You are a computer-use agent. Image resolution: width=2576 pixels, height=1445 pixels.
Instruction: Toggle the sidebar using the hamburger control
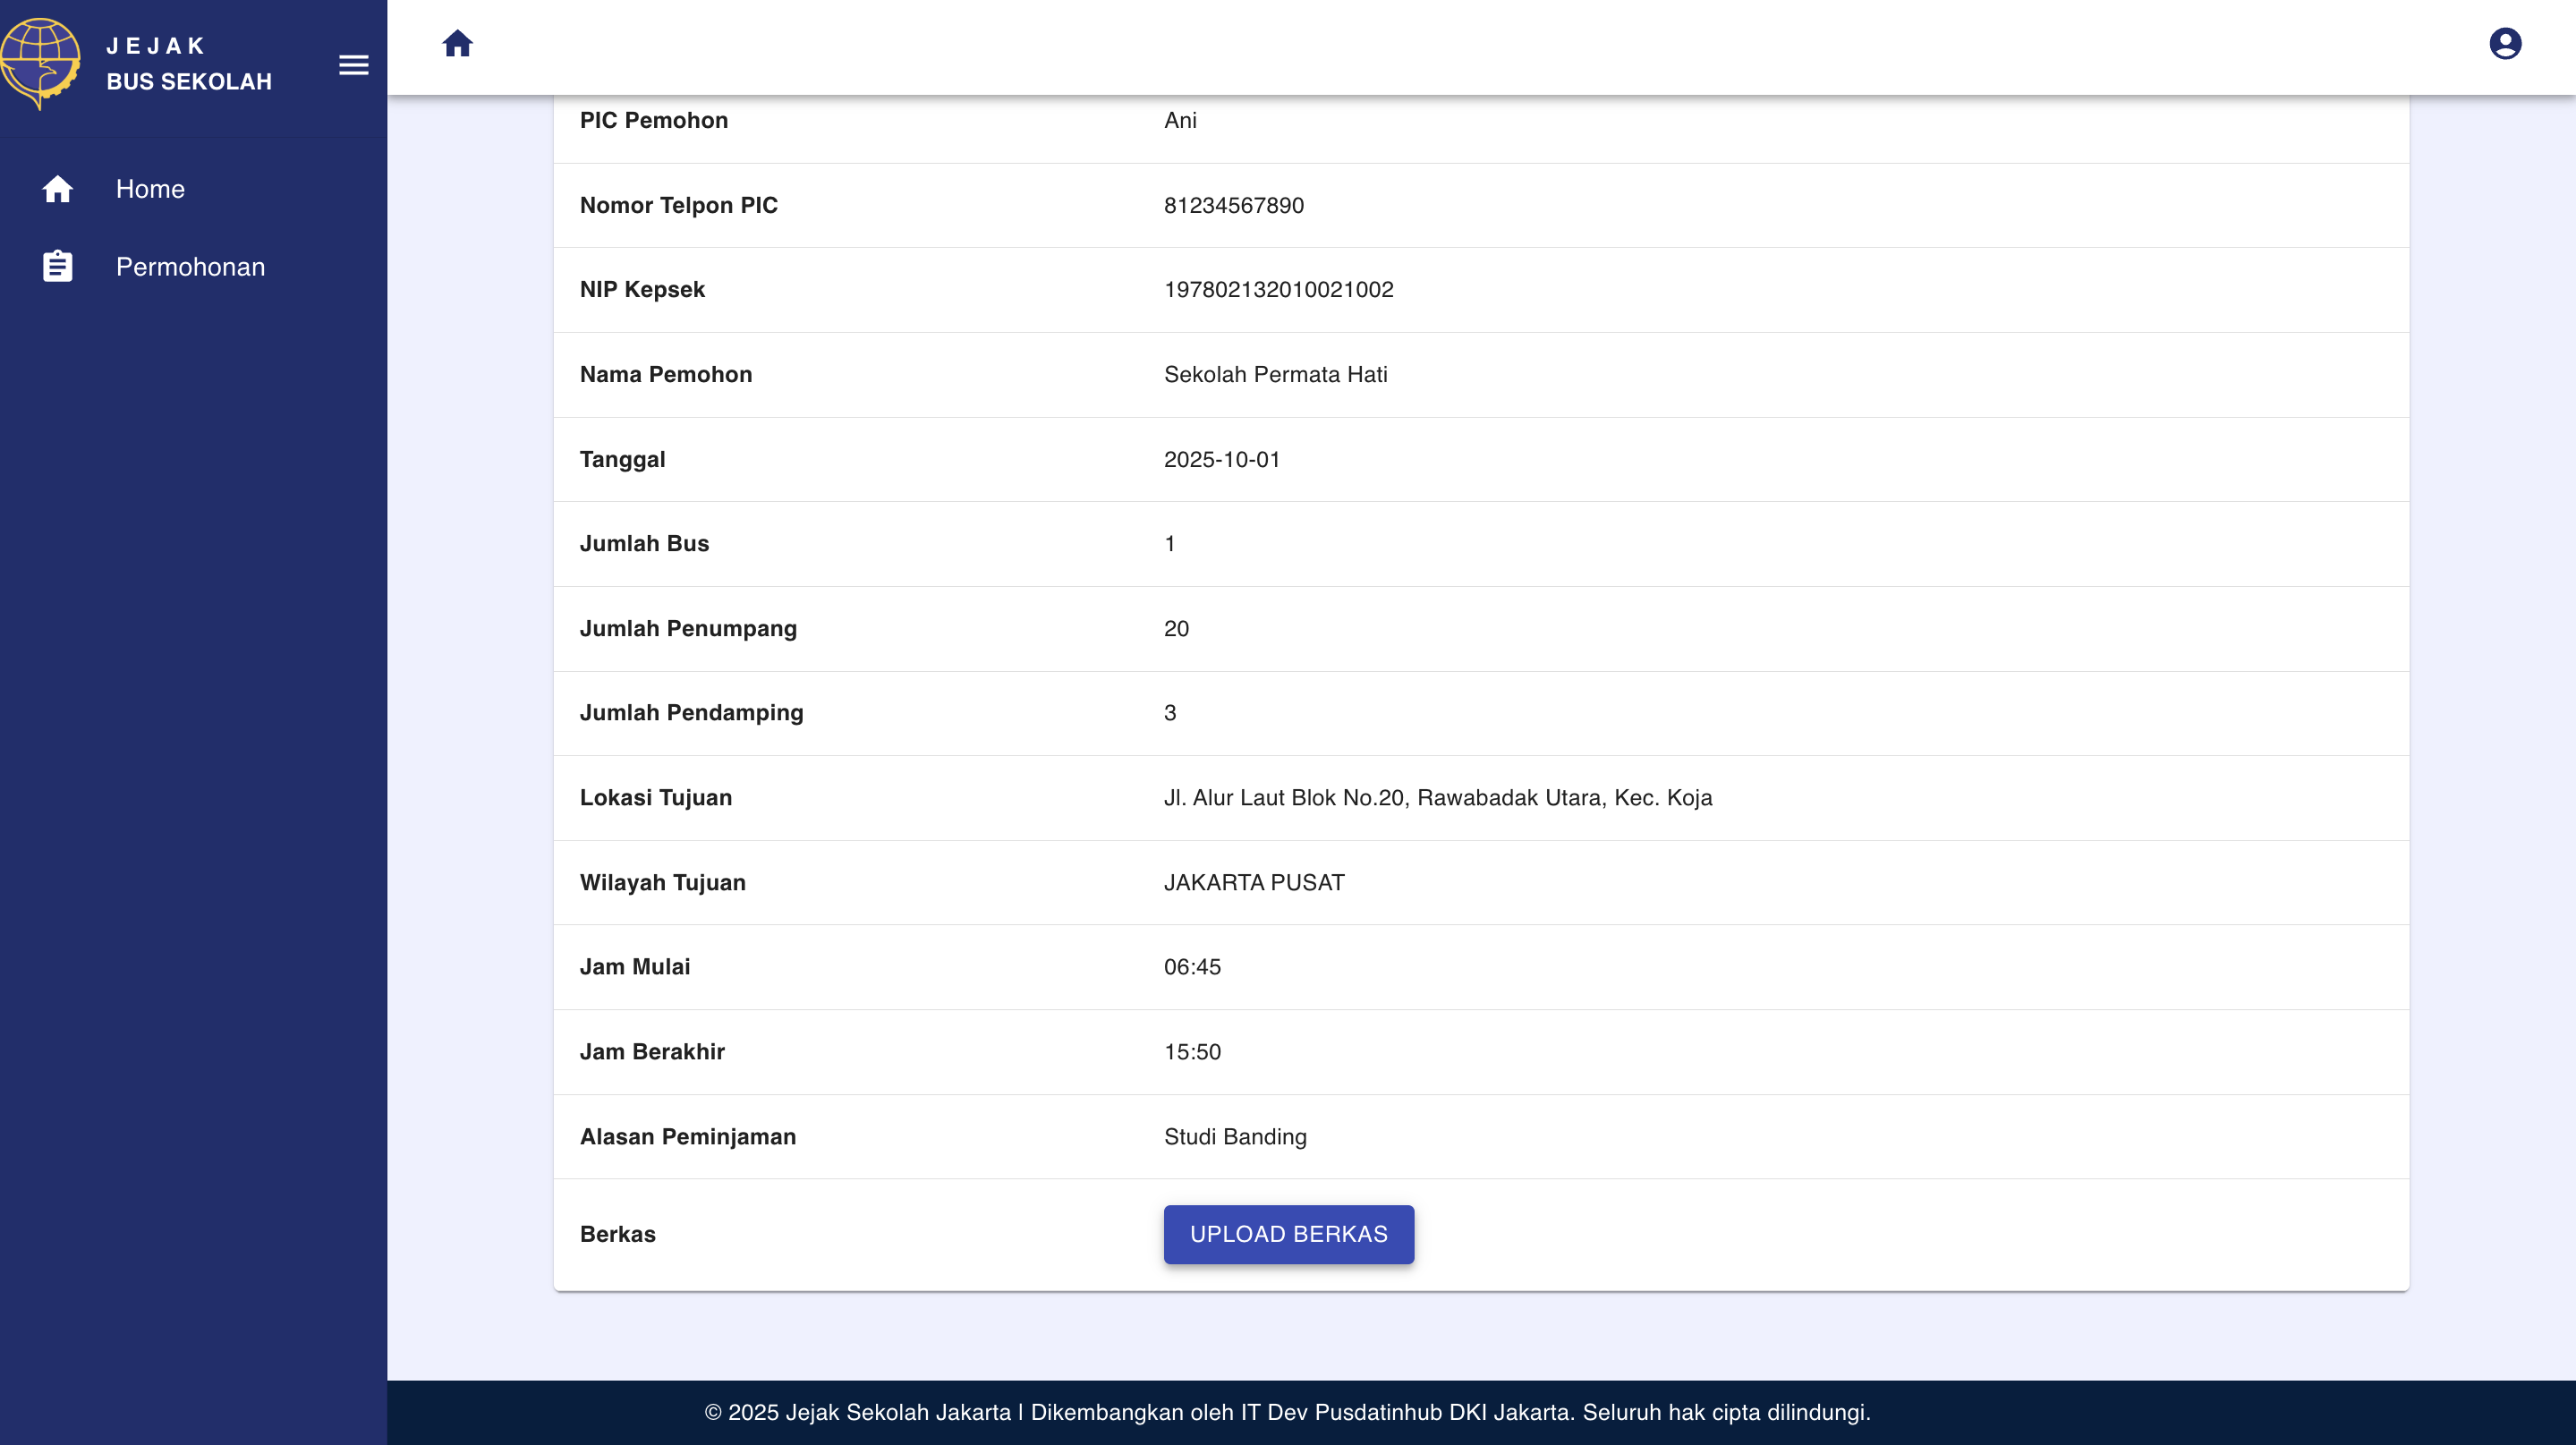(x=353, y=65)
